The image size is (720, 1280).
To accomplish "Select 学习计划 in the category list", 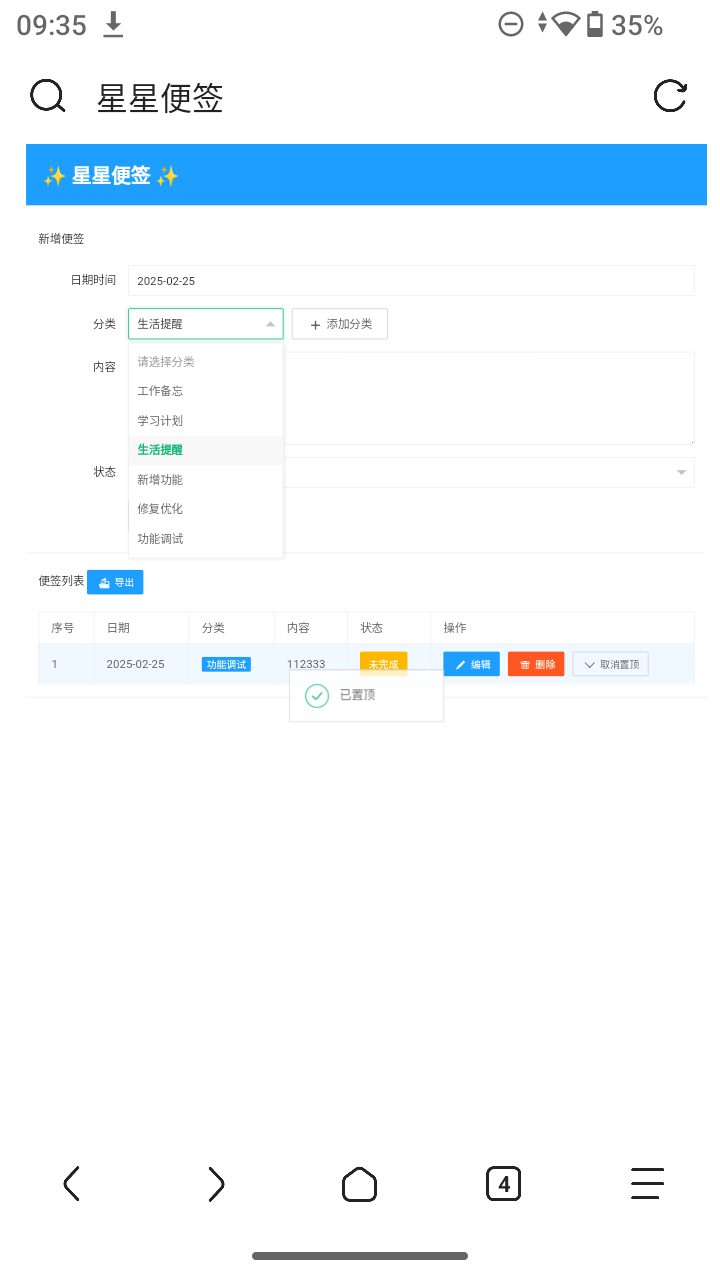I will (x=161, y=421).
